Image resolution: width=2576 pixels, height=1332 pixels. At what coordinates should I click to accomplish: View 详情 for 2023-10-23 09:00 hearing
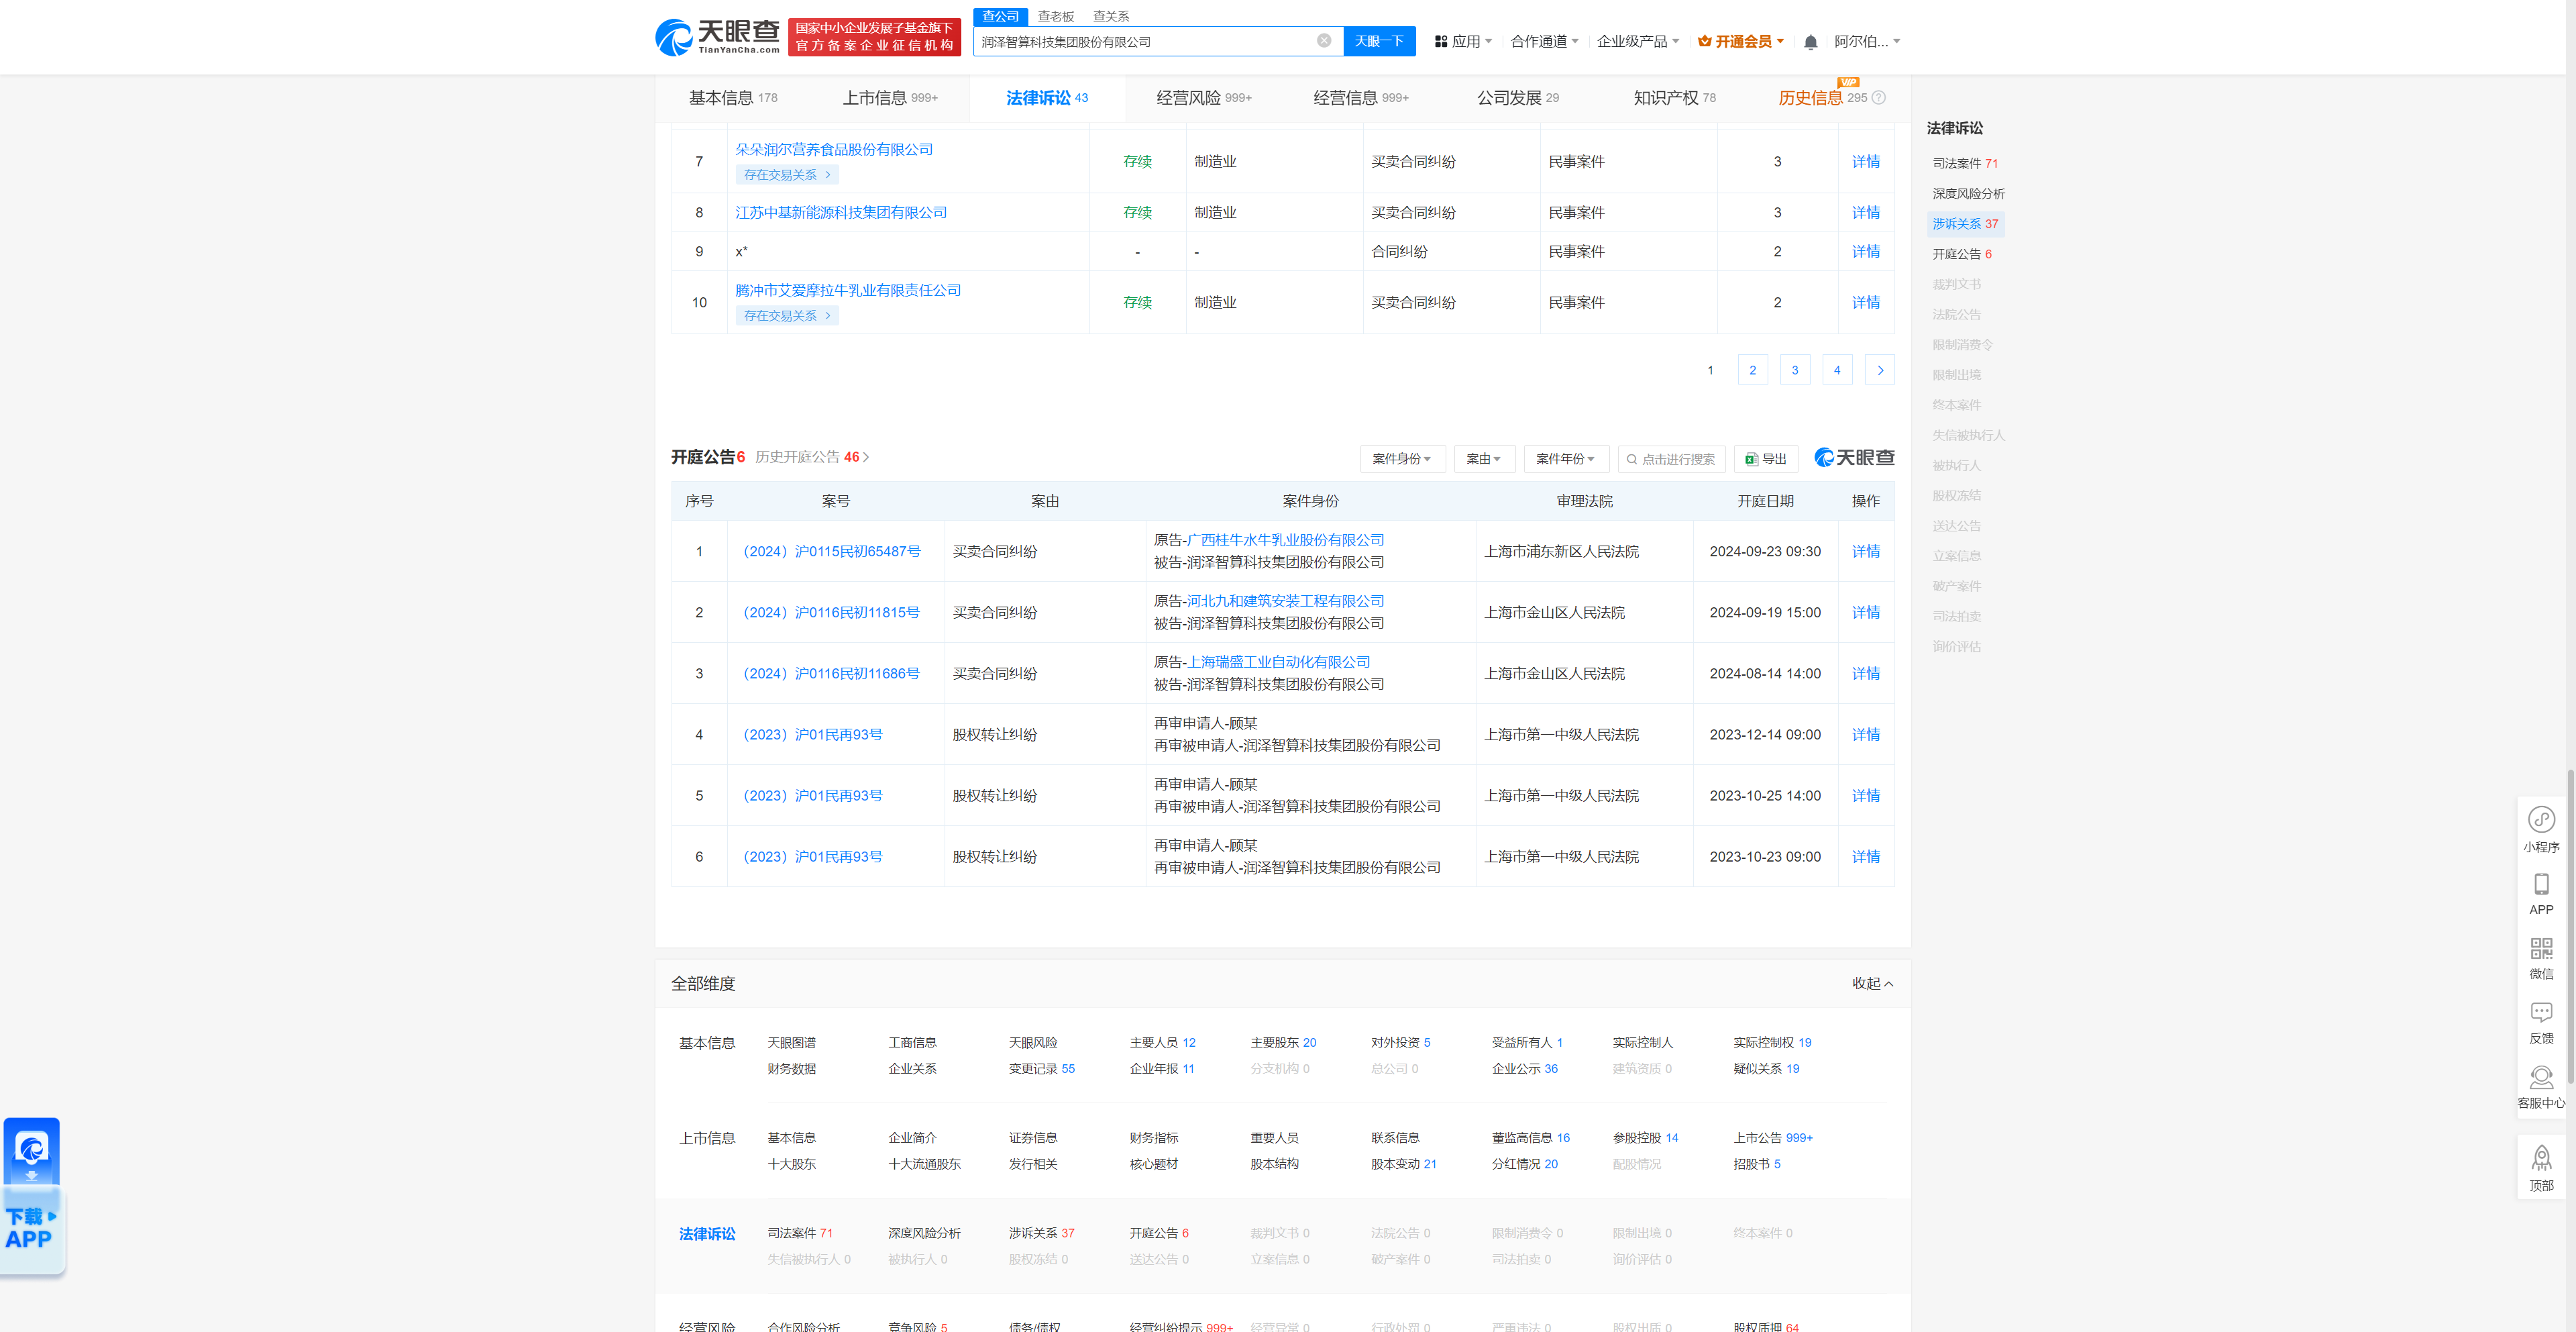coord(1865,857)
